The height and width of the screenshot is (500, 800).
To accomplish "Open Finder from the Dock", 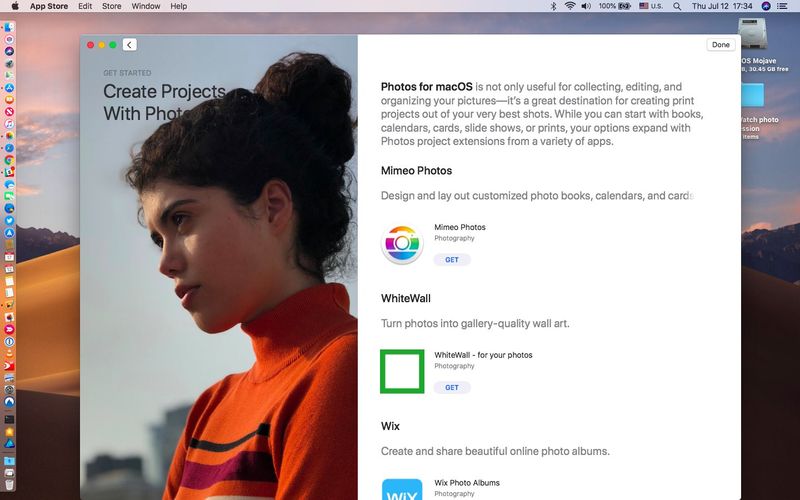I will [x=9, y=28].
